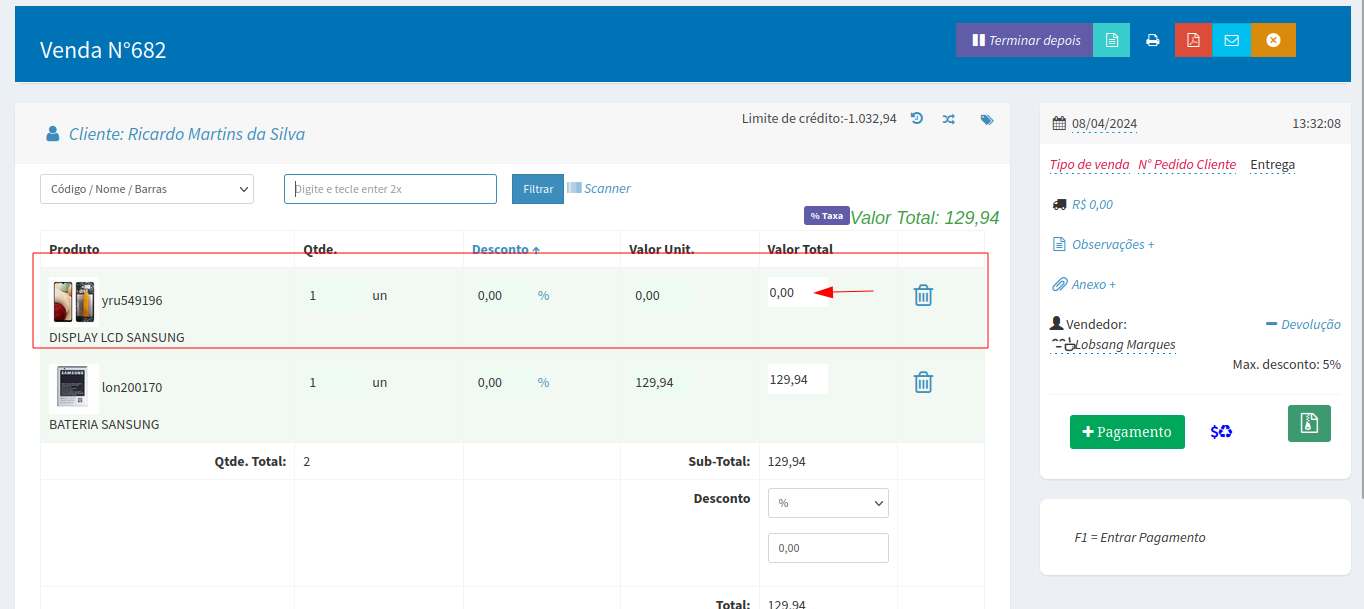Click the product search input field
The width and height of the screenshot is (1364, 609).
pyautogui.click(x=390, y=189)
